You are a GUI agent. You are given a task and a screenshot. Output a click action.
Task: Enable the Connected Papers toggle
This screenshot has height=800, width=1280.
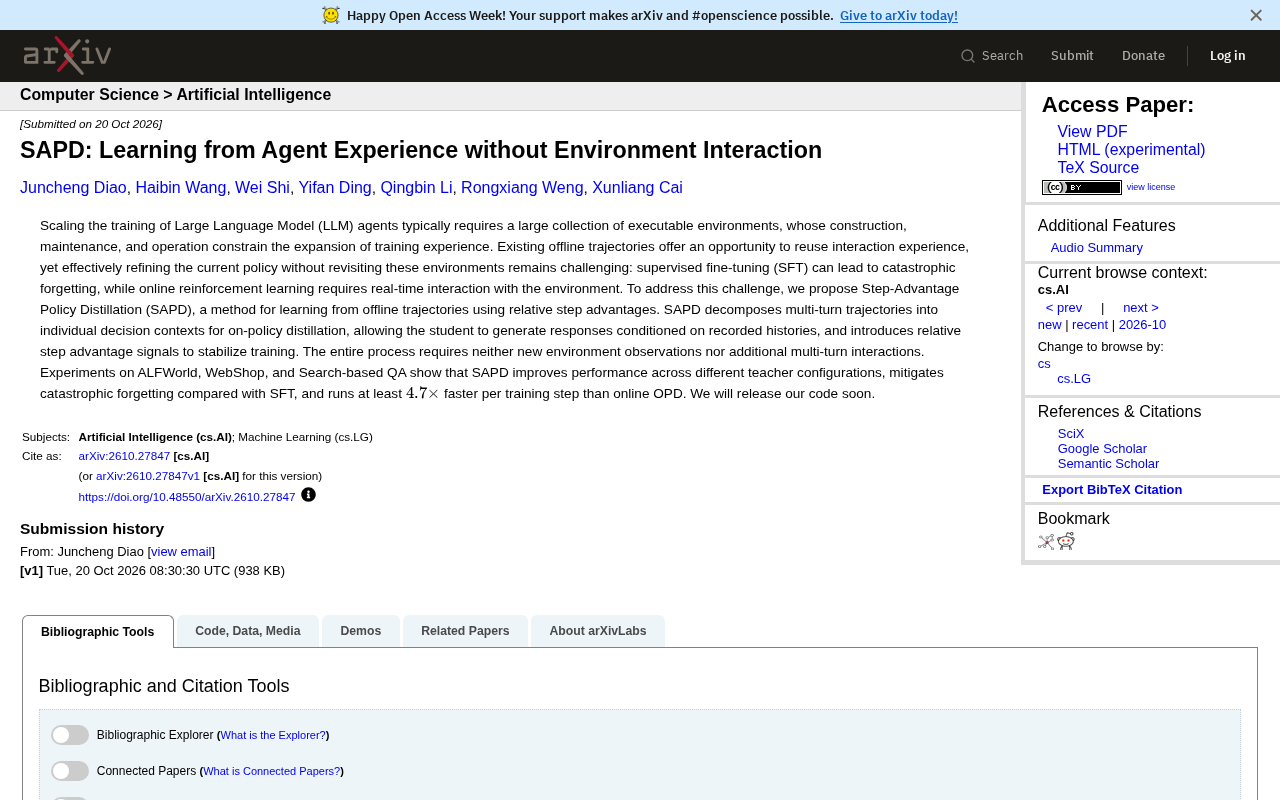coord(70,771)
